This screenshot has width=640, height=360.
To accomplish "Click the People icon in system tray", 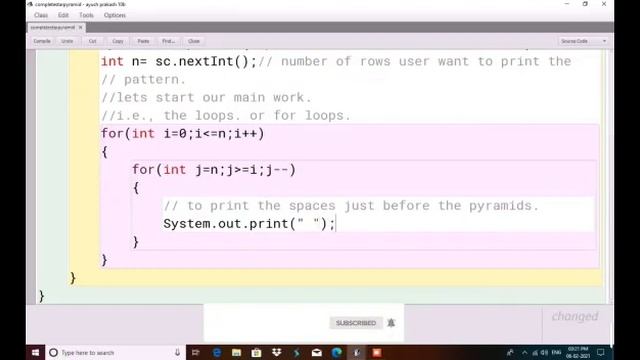I will pyautogui.click(x=510, y=353).
